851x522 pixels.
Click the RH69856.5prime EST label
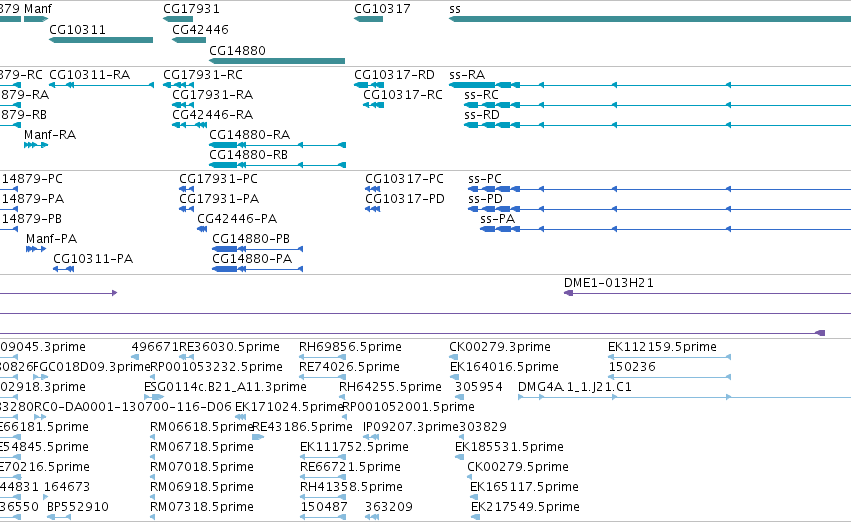click(351, 347)
